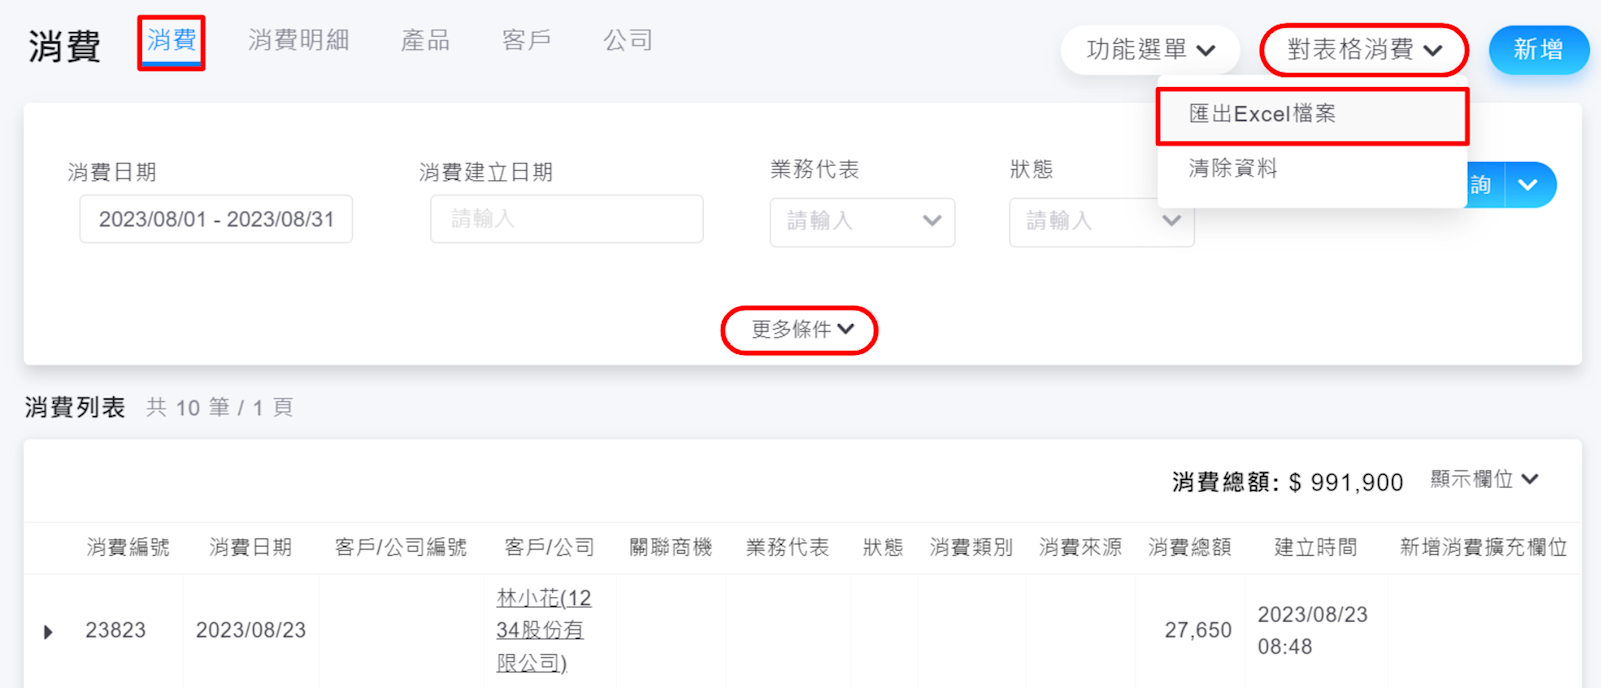Open the 業務代表 dropdown
Image resolution: width=1601 pixels, height=688 pixels.
(x=862, y=221)
